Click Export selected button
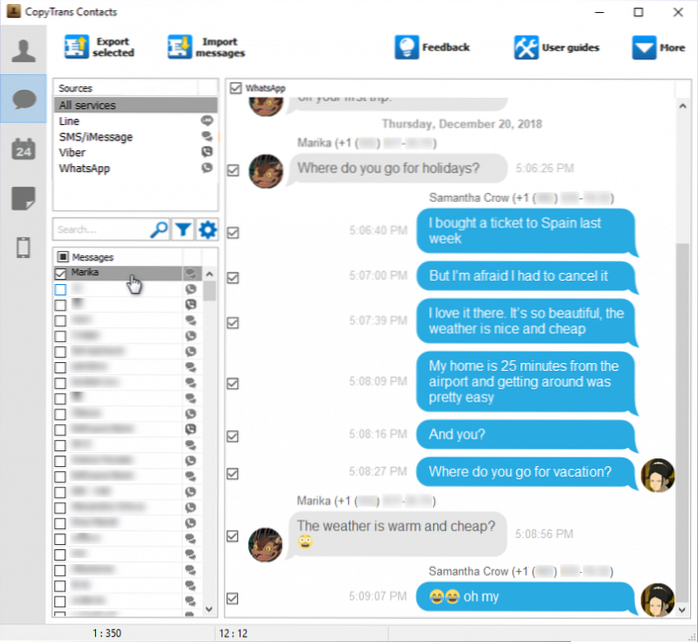The width and height of the screenshot is (698, 642). (x=99, y=47)
